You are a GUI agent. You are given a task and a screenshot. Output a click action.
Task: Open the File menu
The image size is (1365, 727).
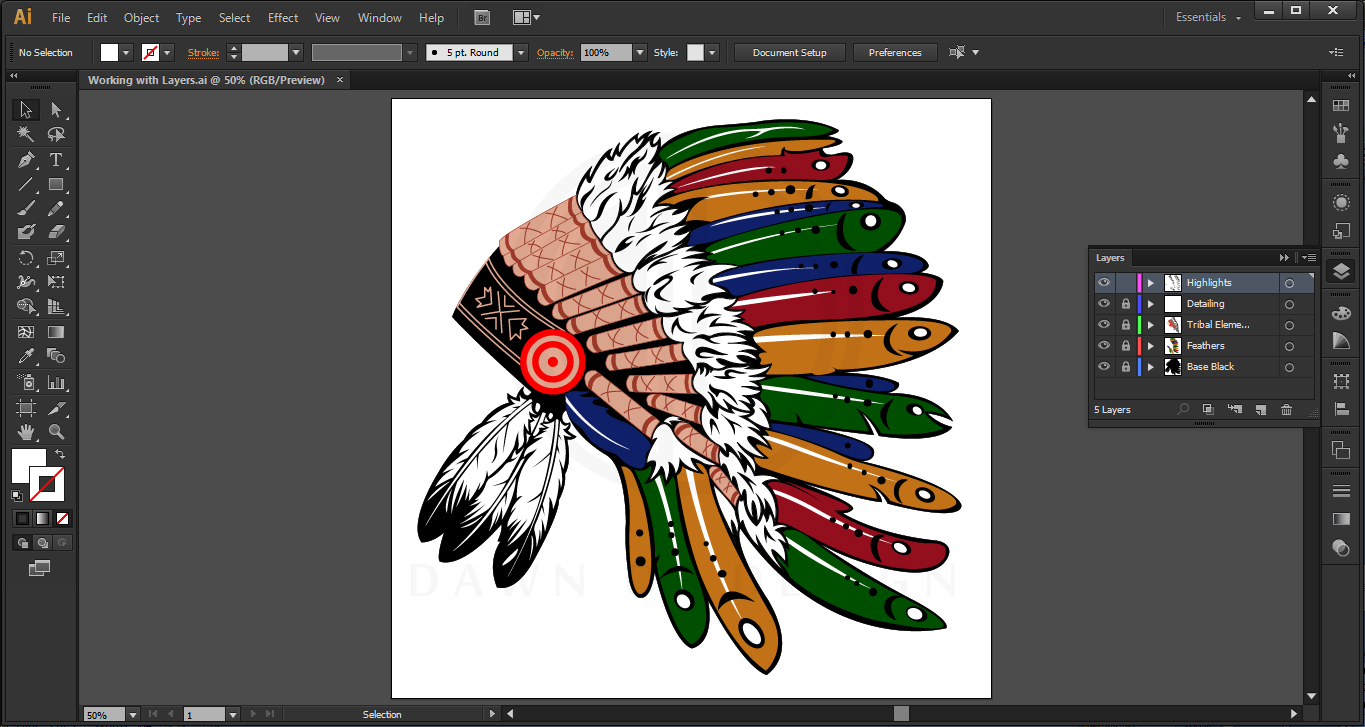coord(61,18)
